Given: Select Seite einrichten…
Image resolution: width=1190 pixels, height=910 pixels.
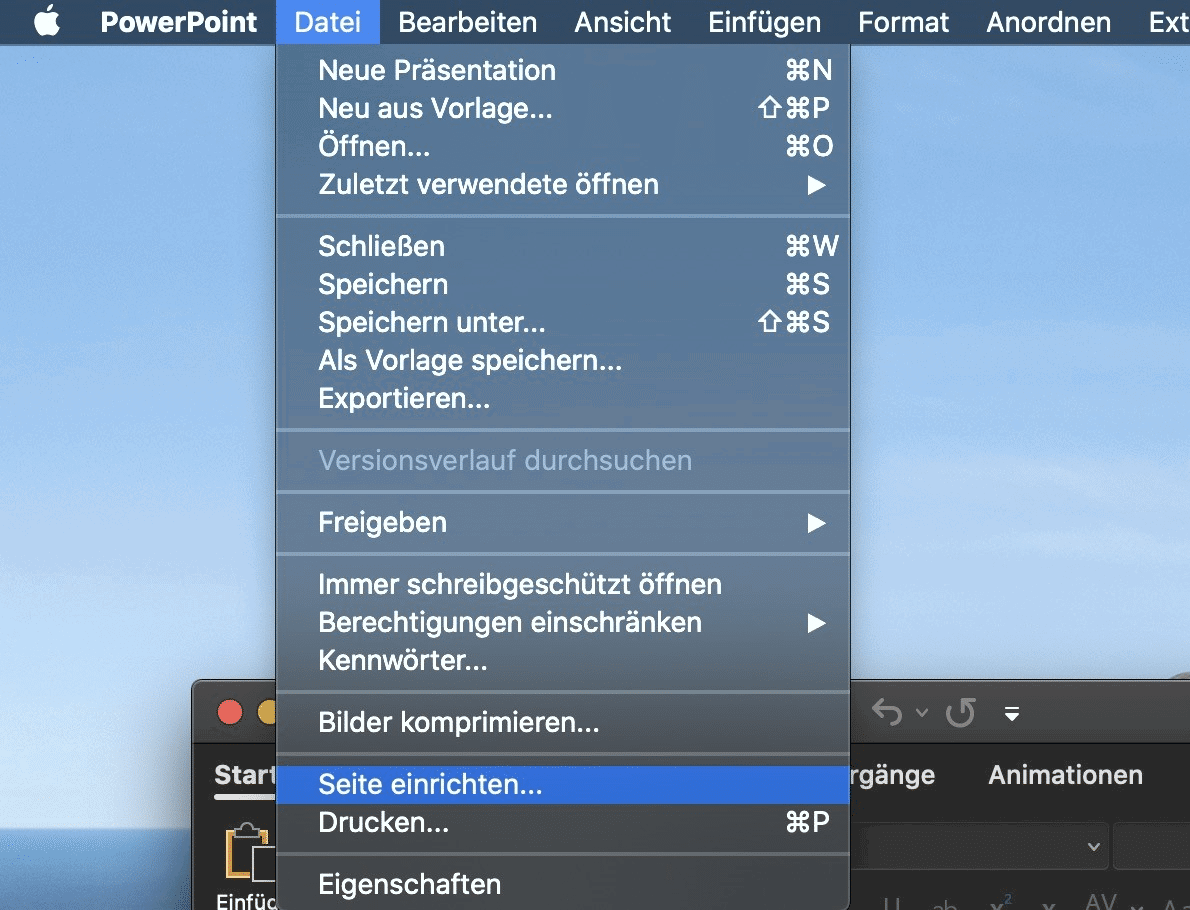Looking at the screenshot, I should point(562,784).
